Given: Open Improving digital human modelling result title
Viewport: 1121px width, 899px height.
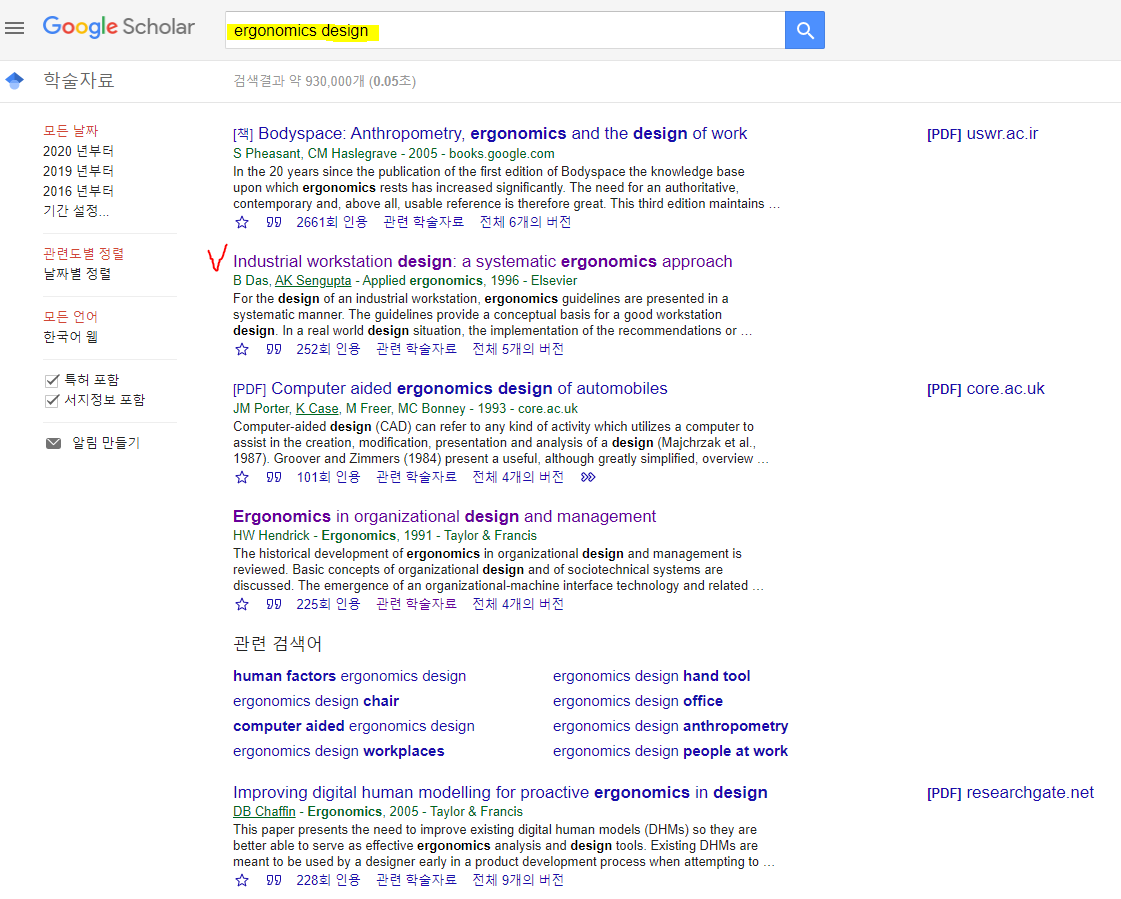Looking at the screenshot, I should click(500, 792).
